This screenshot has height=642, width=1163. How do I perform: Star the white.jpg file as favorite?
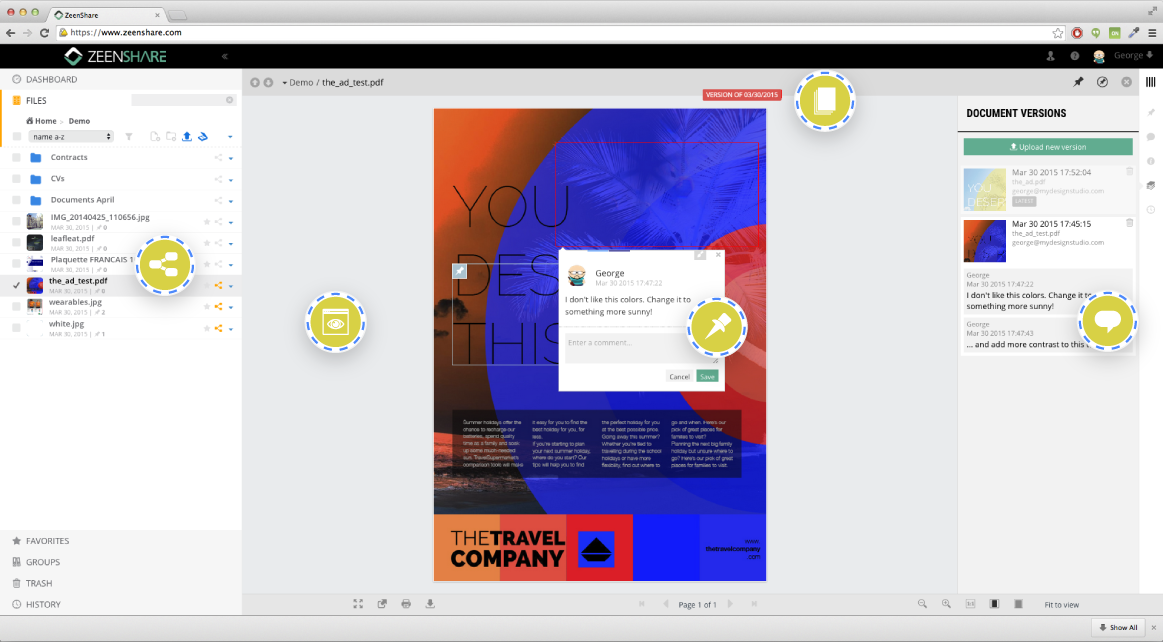click(x=207, y=328)
